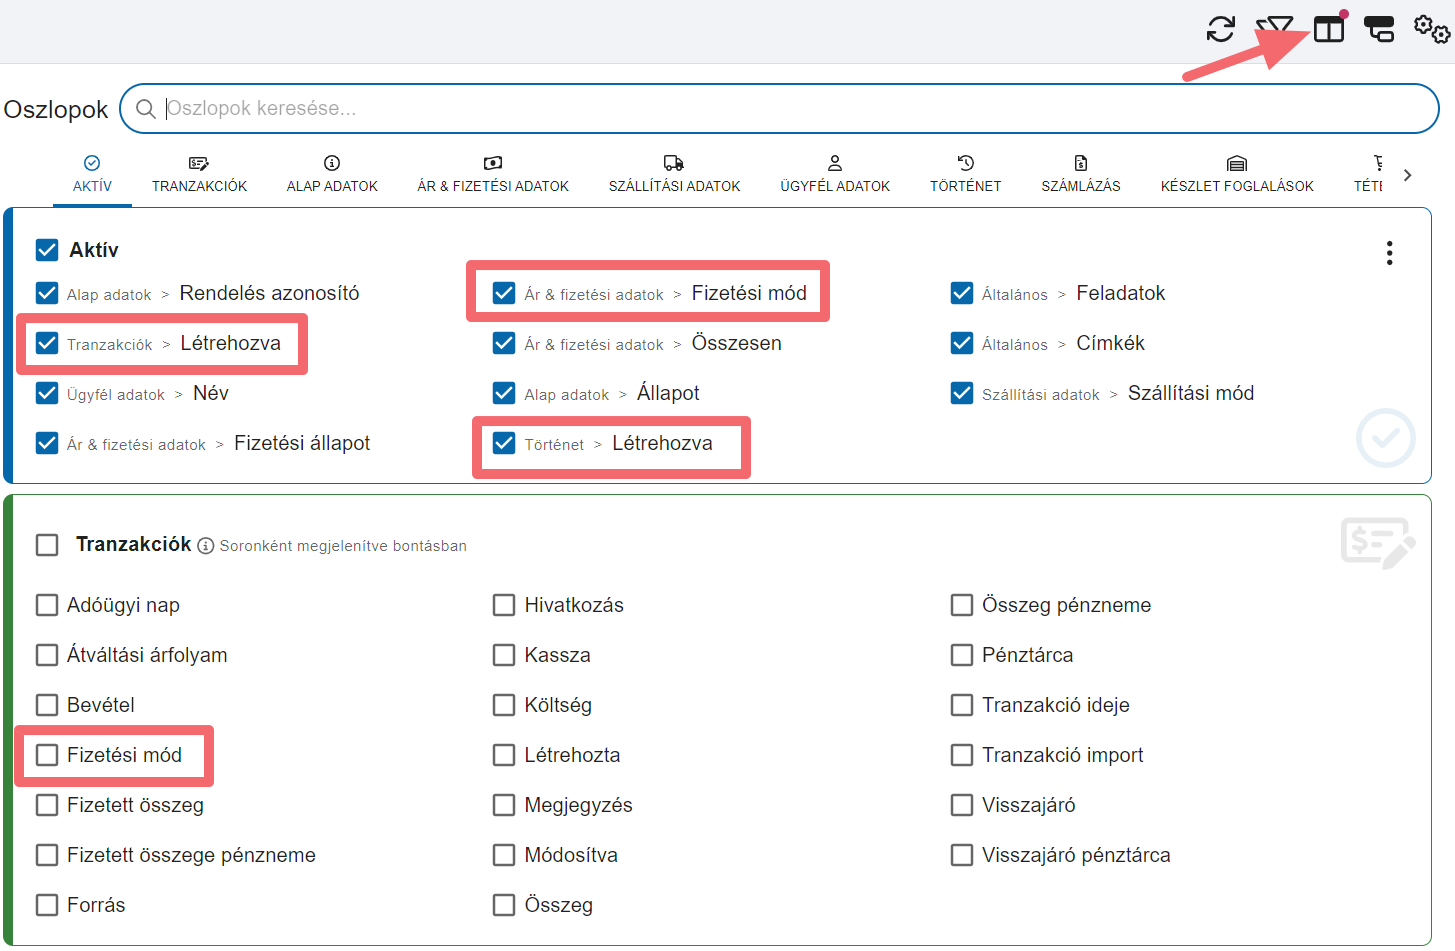
Task: Enable the Kassza checkbox
Action: pos(504,655)
